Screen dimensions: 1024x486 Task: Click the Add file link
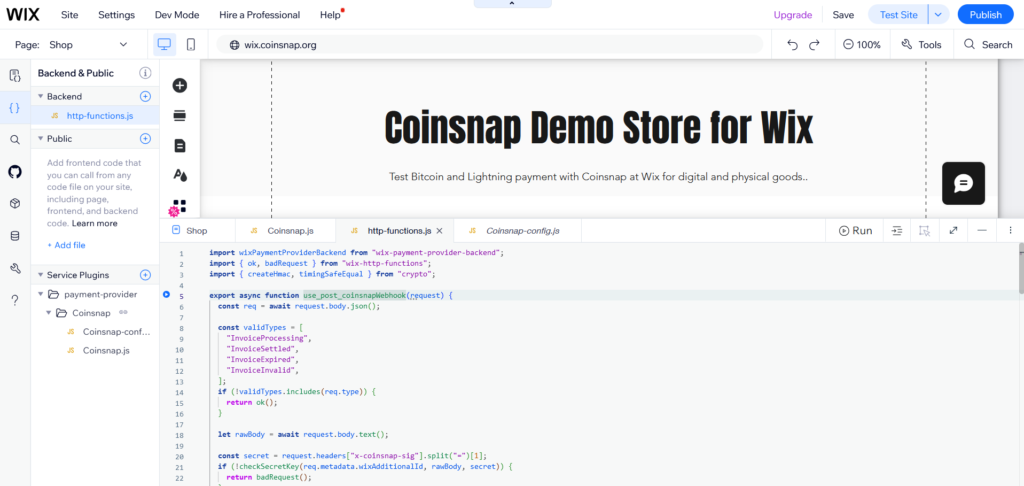(x=66, y=245)
